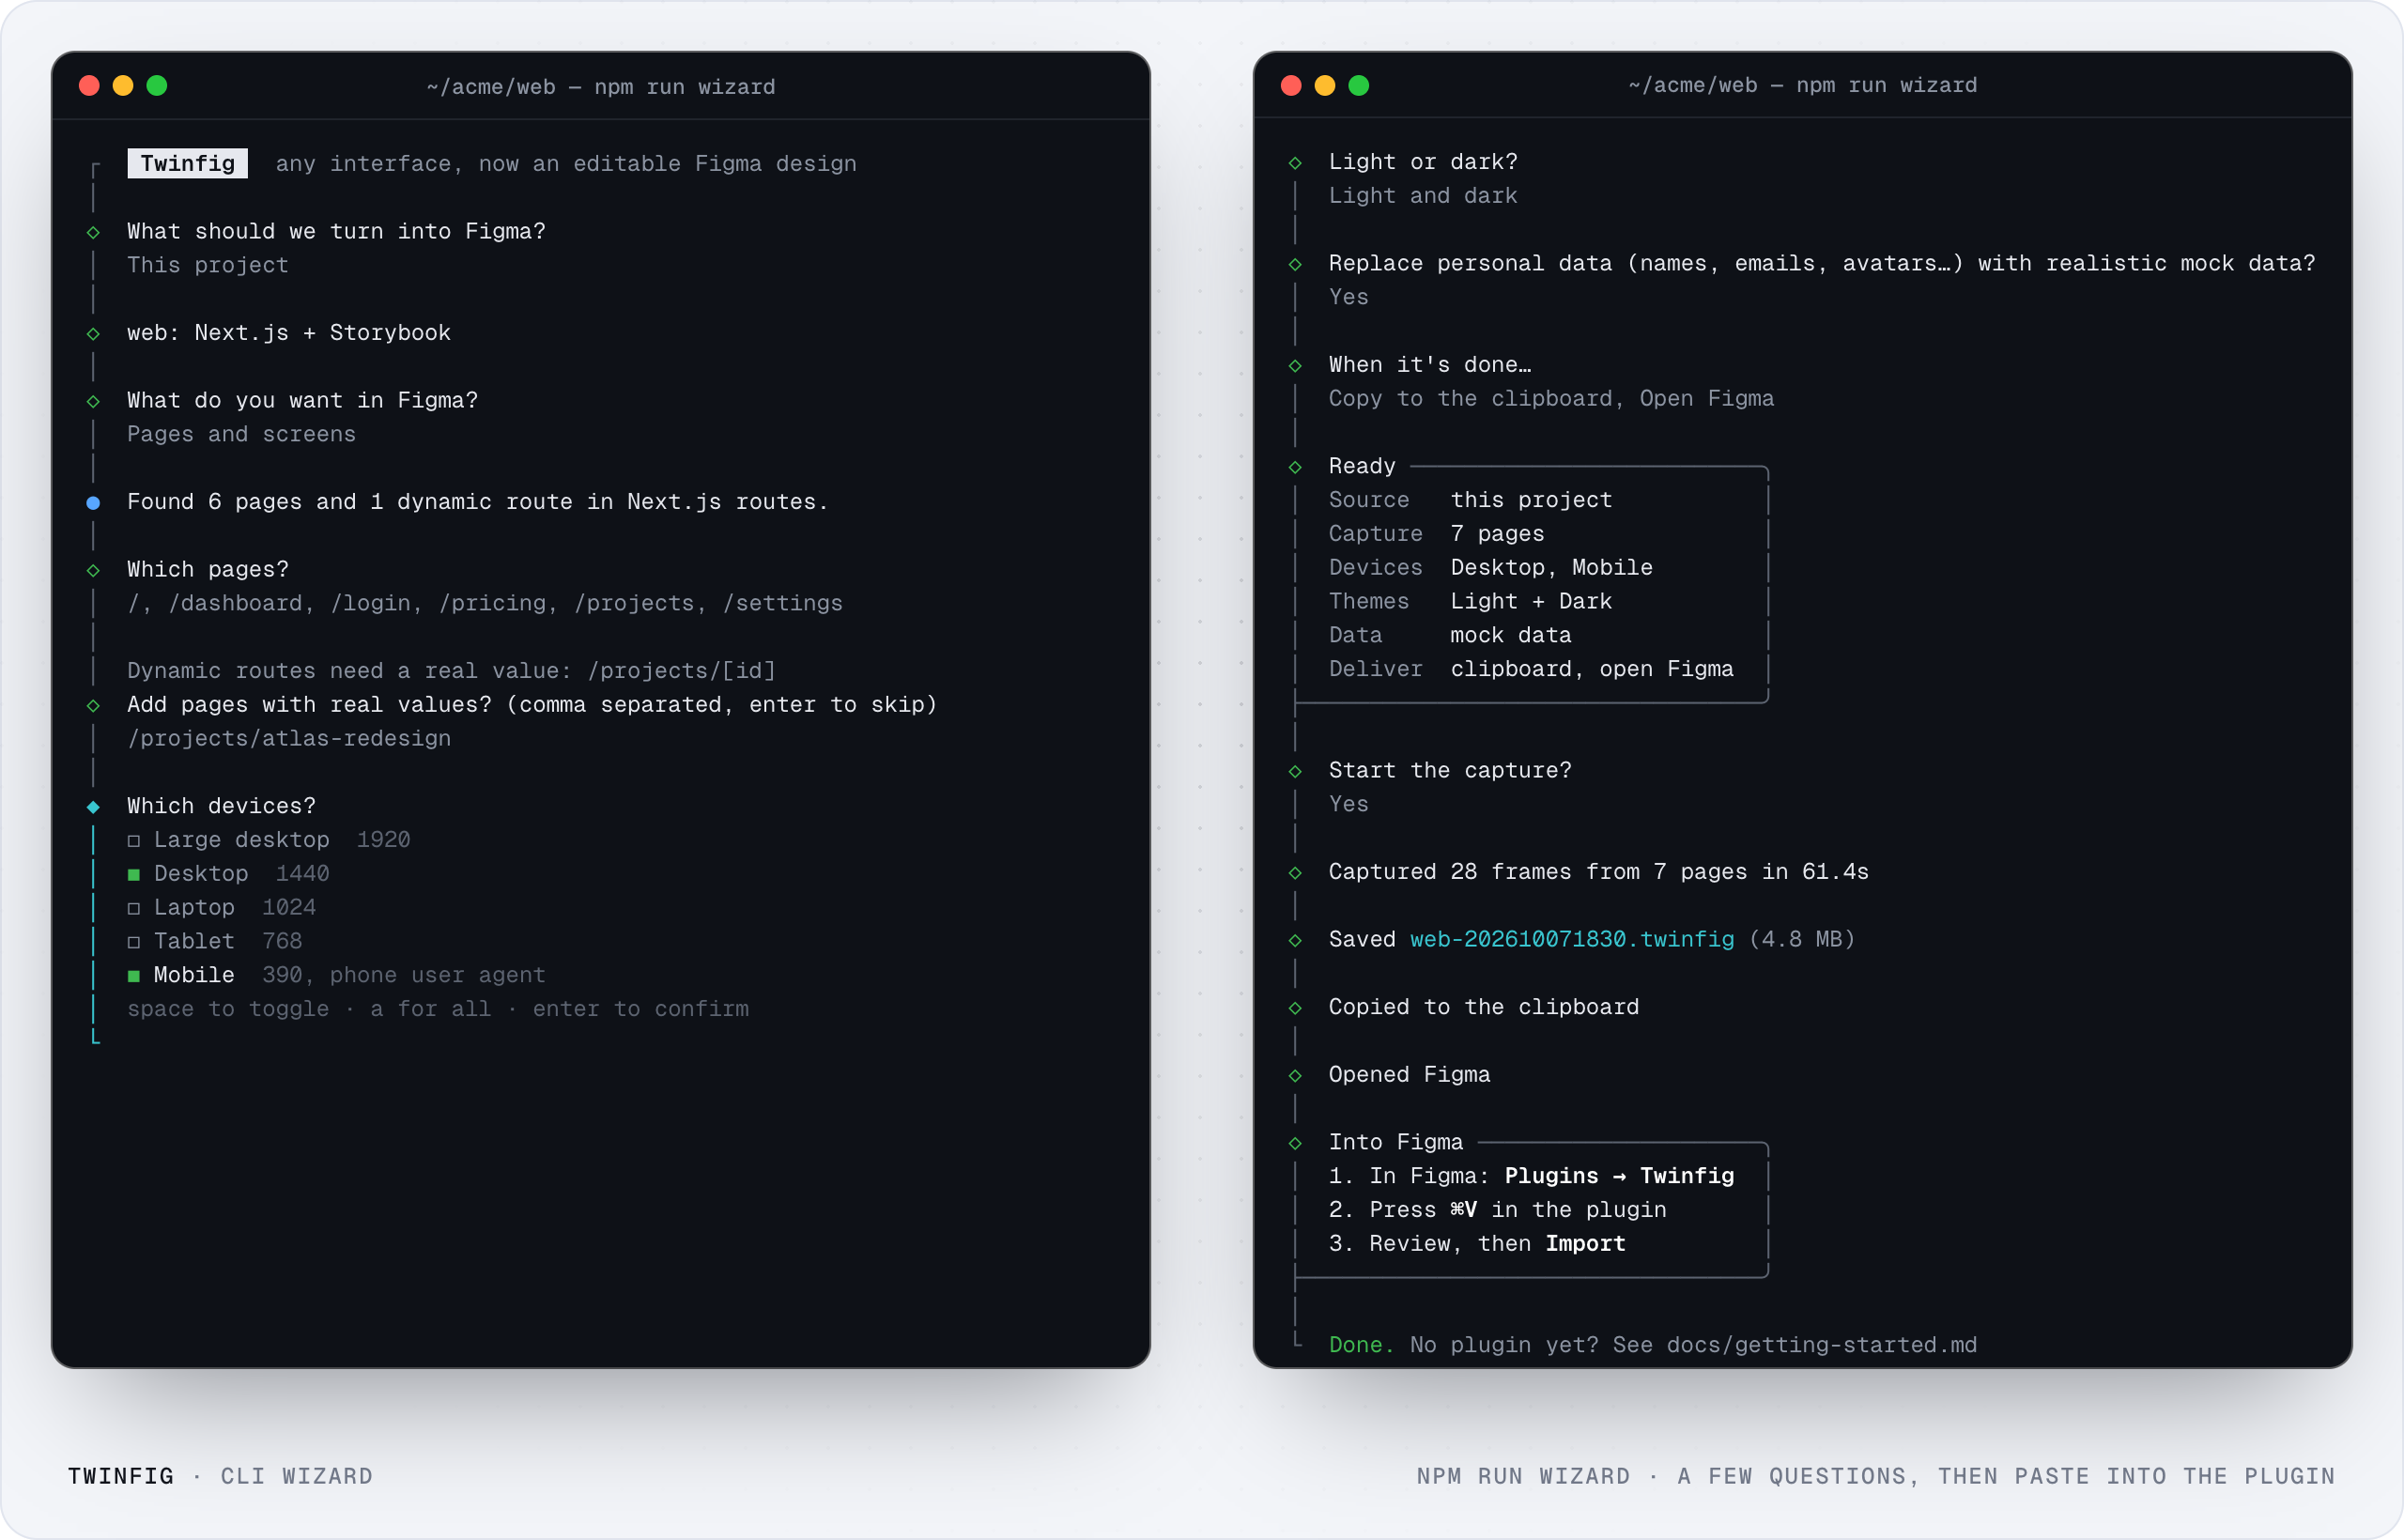The height and width of the screenshot is (1540, 2404).
Task: Click the Twinfig badge in left terminal
Action: pos(188,163)
